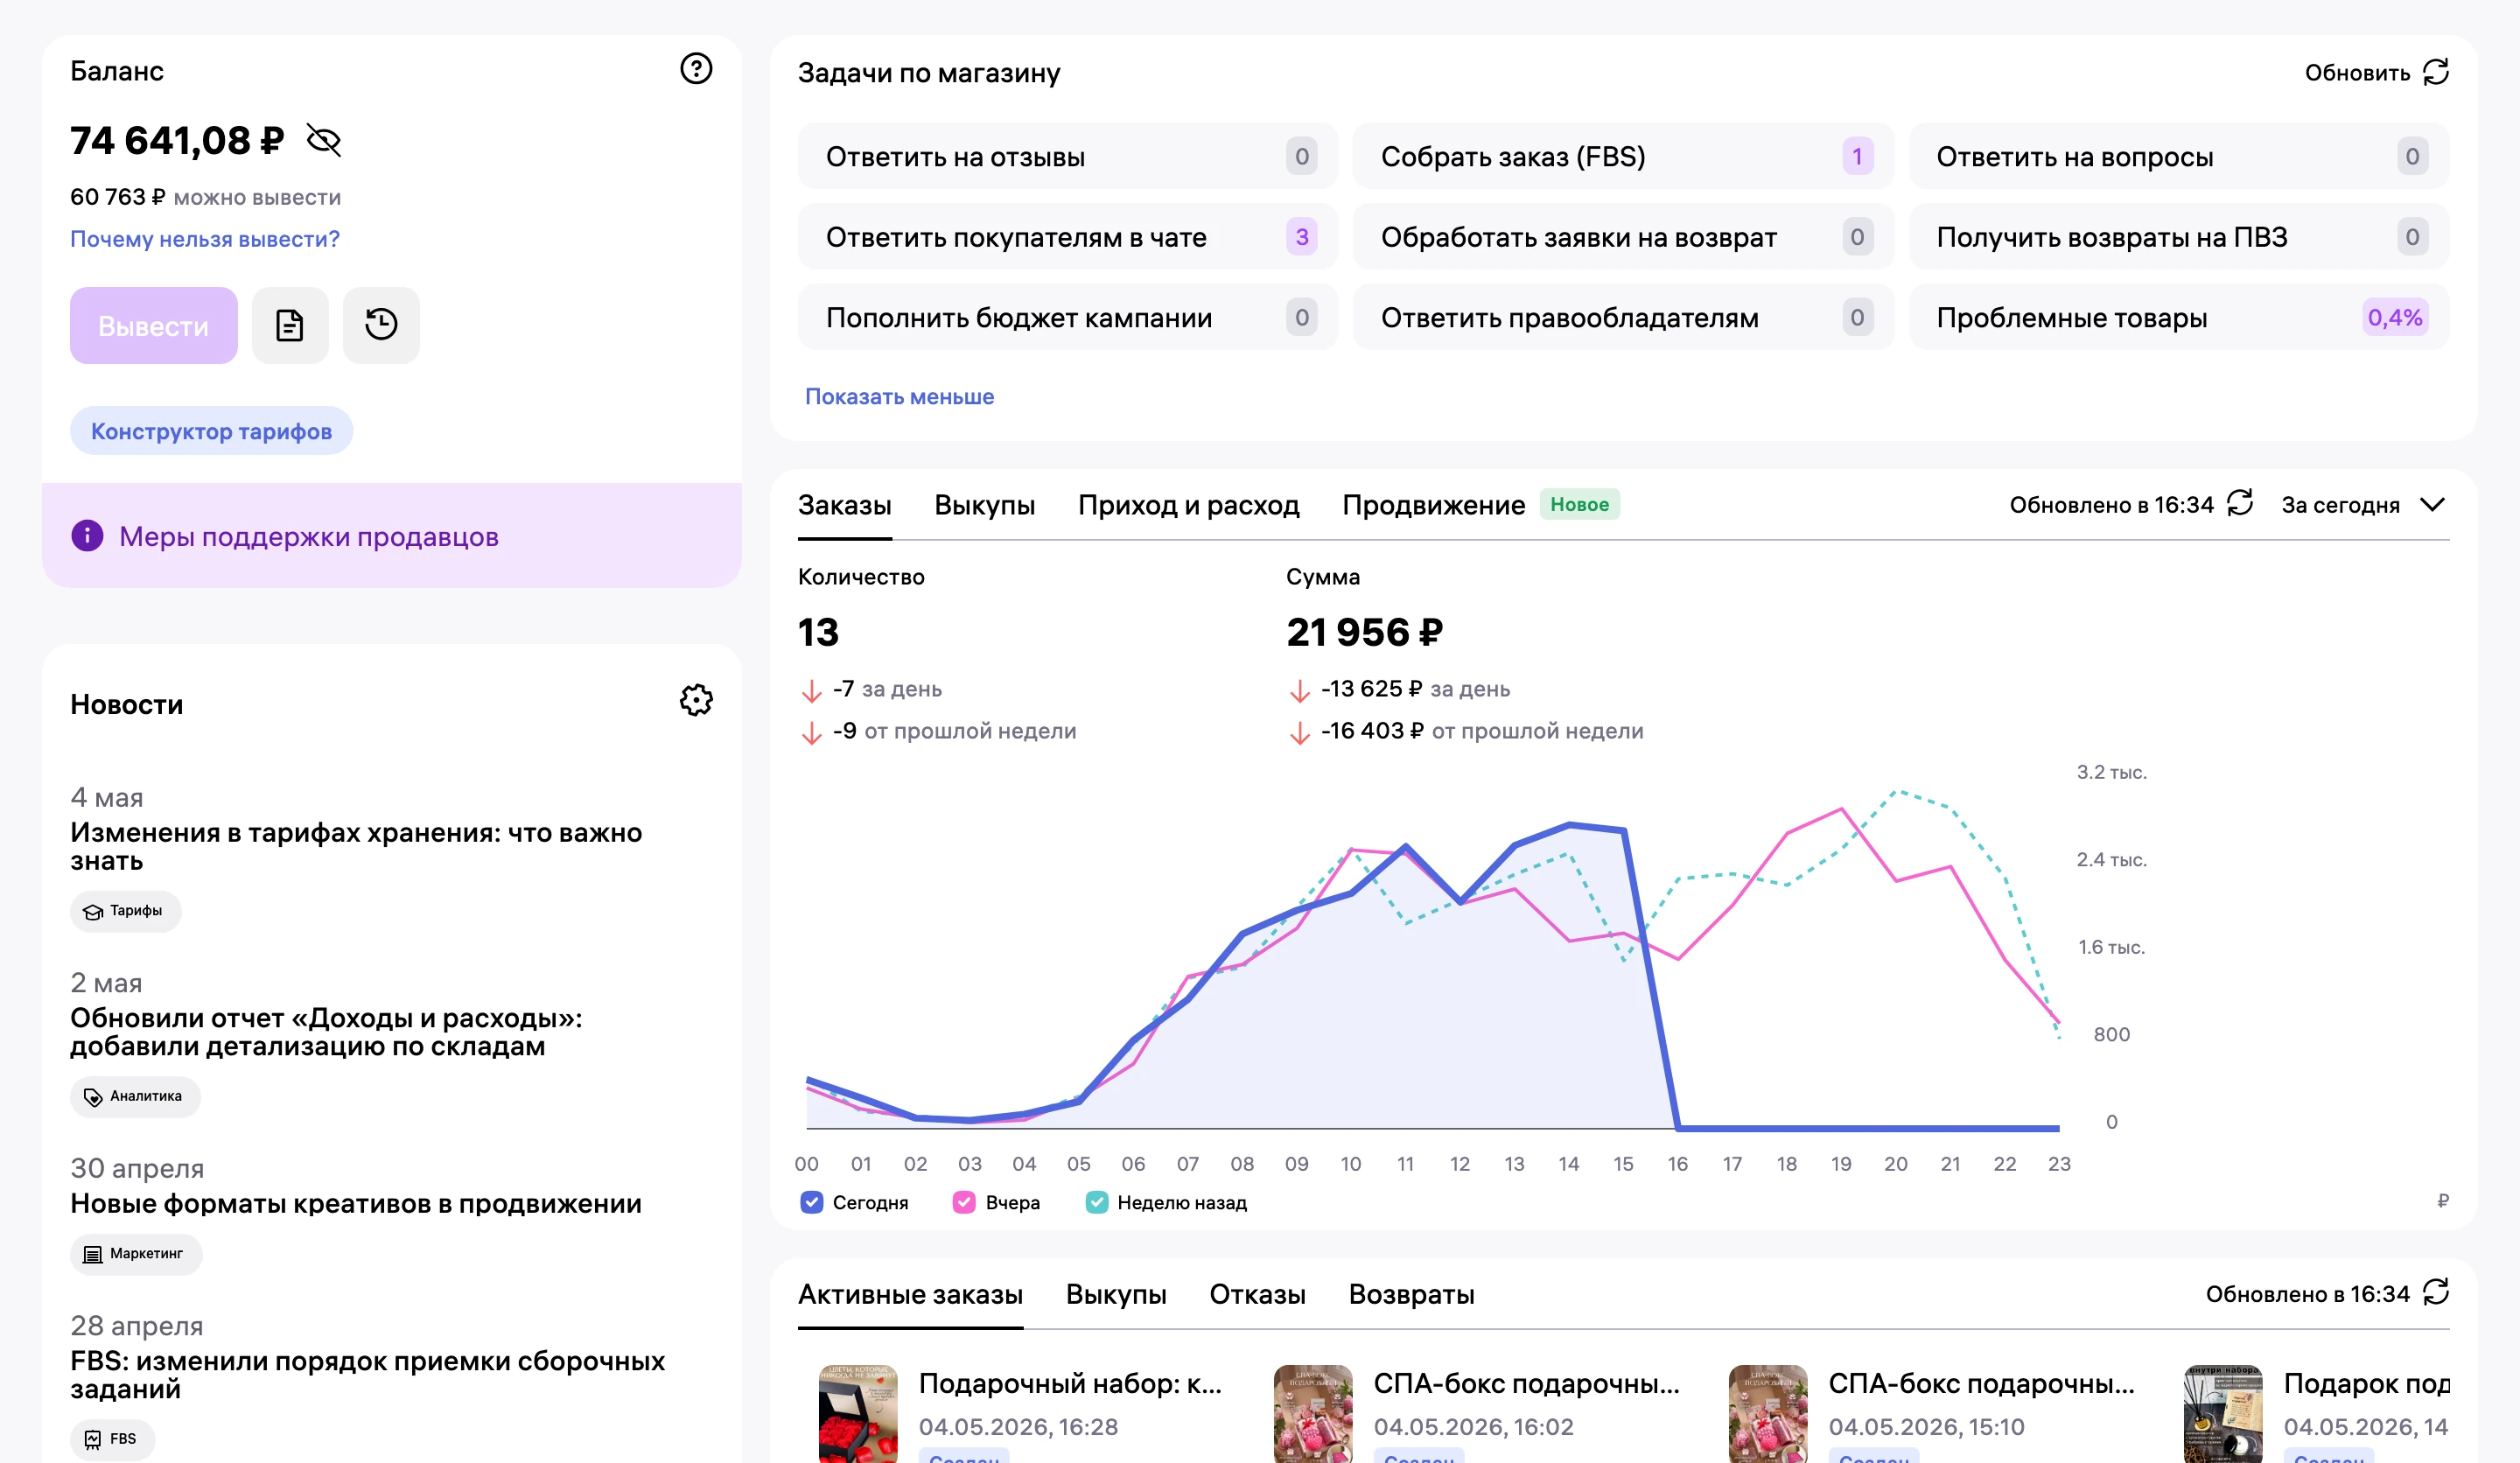Screen dimensions: 2520x1463
Task: Open news Изменения в тарифах хранения
Action: coord(356,846)
